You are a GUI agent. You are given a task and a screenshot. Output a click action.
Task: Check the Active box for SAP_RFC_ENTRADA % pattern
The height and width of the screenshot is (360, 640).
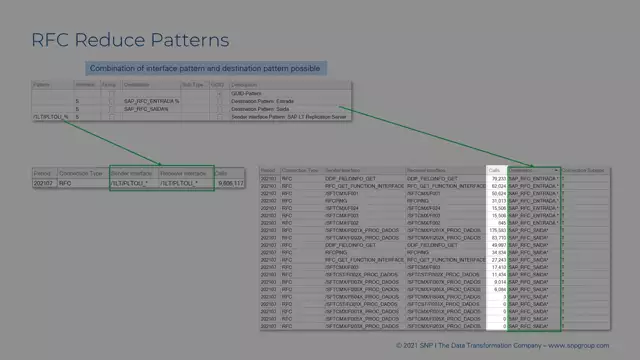click(111, 101)
